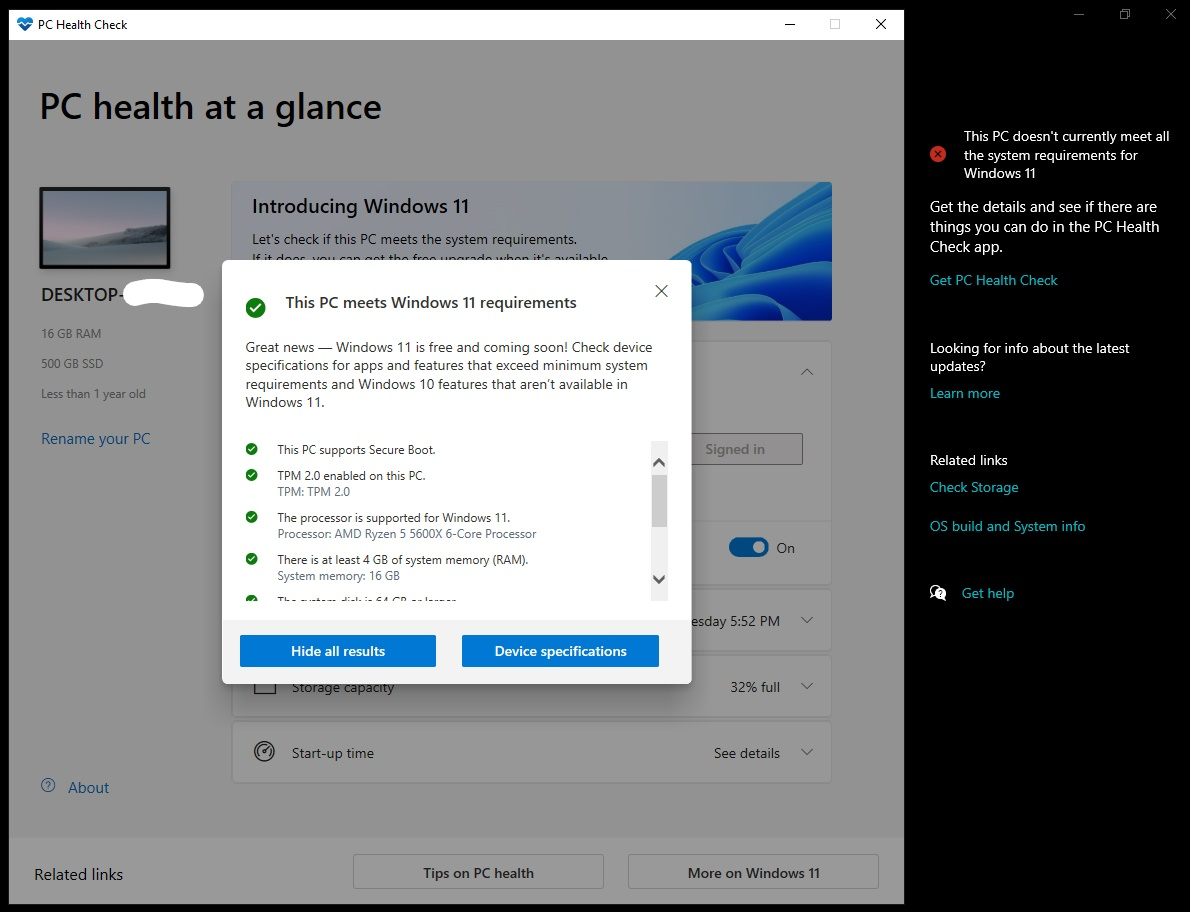Click the green check beside TPM 2.0 enabled

point(252,475)
